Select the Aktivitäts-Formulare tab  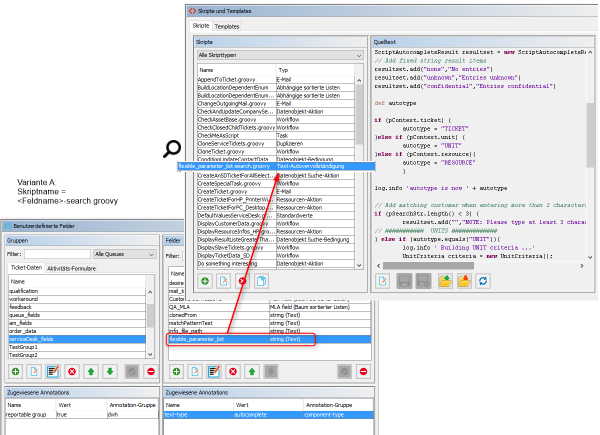tap(72, 269)
